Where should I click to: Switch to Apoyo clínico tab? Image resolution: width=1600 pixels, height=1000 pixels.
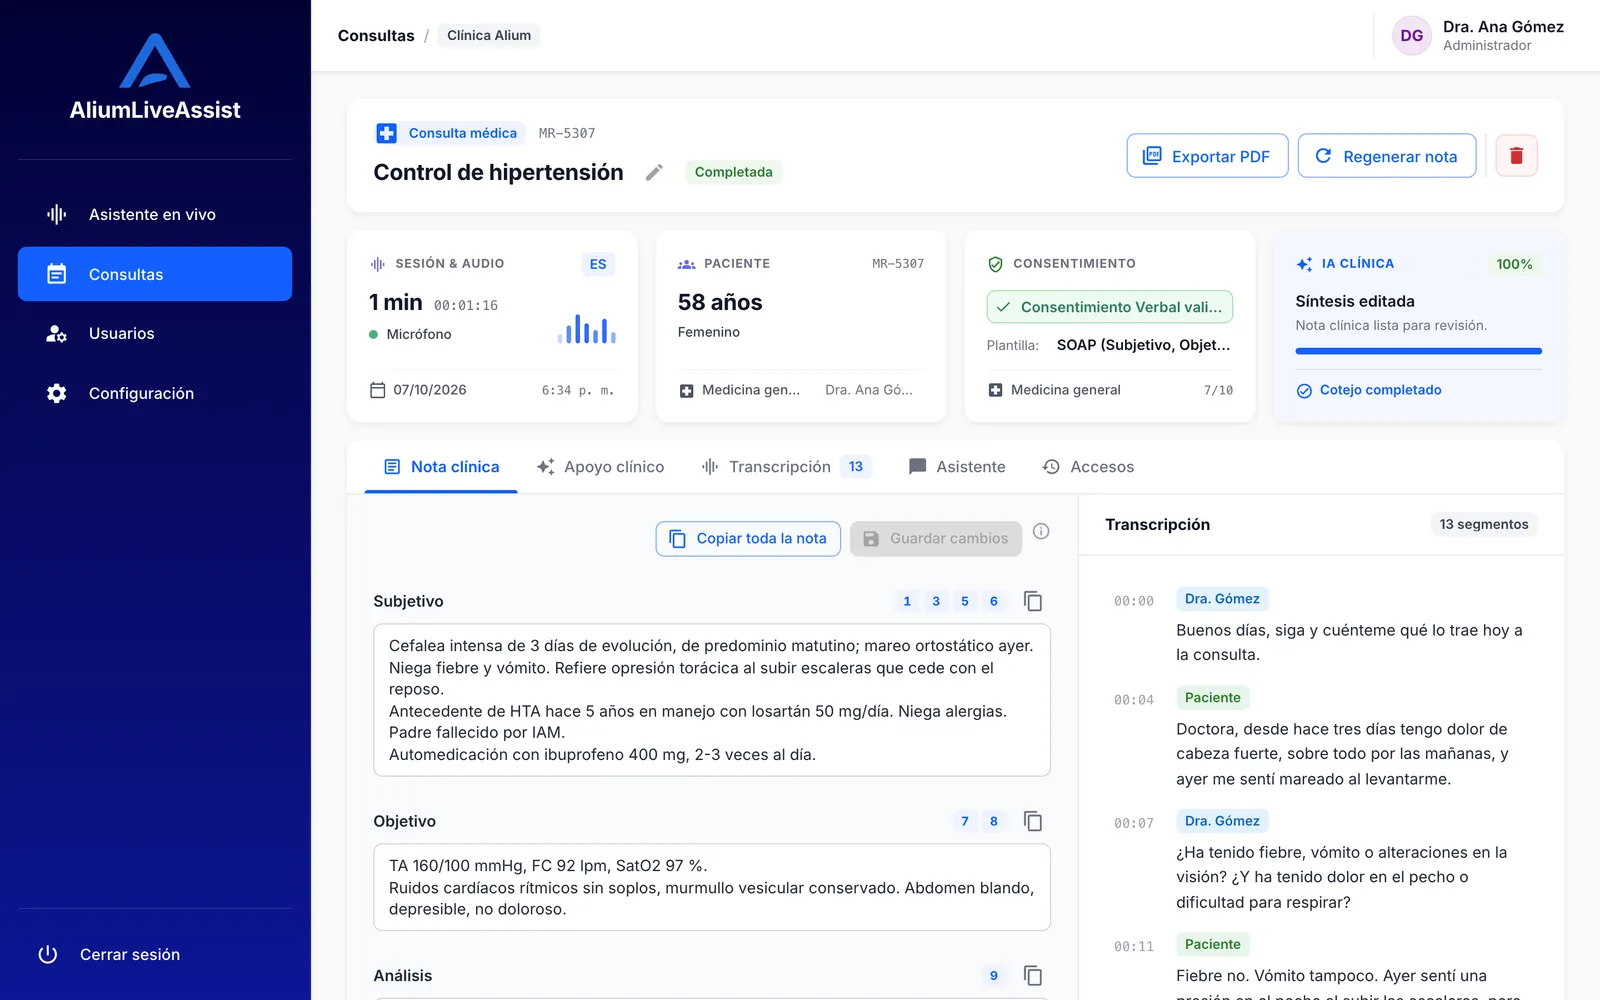pyautogui.click(x=600, y=467)
